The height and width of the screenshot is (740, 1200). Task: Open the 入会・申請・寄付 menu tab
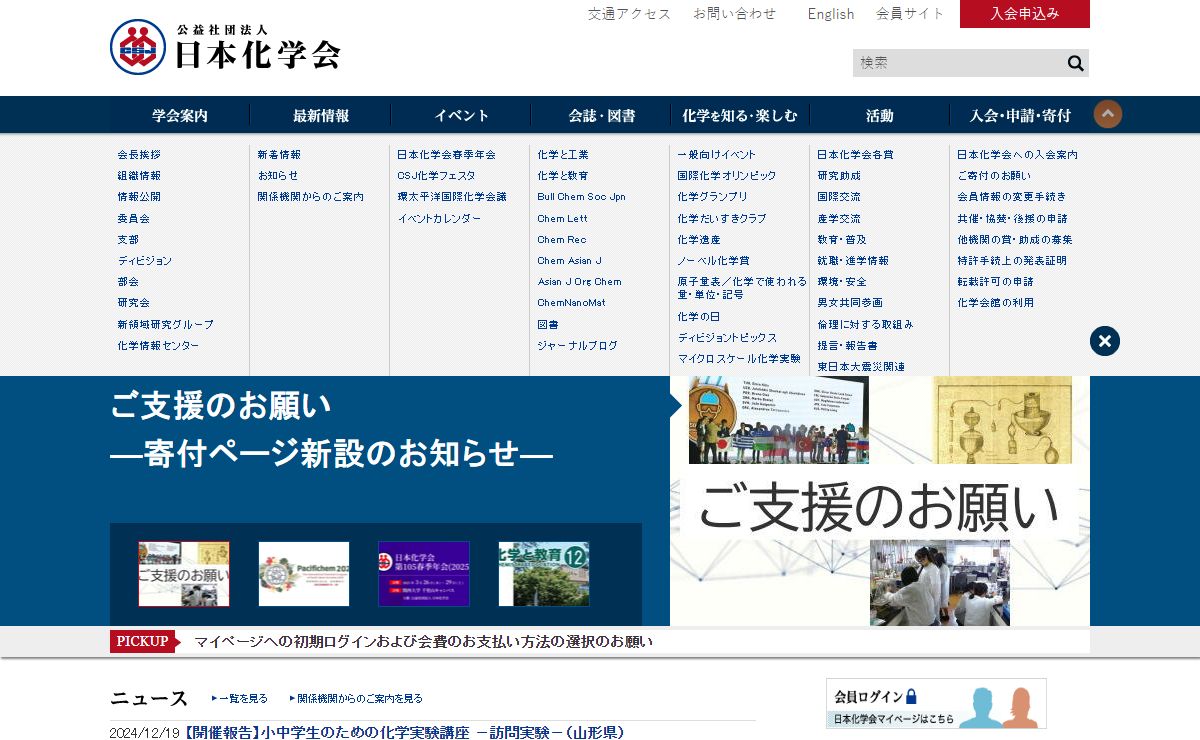(1020, 115)
